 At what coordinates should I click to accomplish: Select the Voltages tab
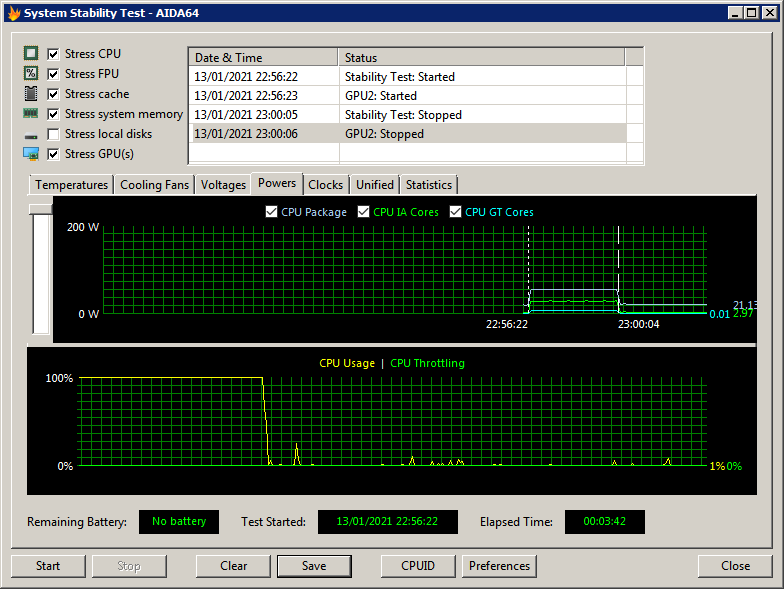pyautogui.click(x=223, y=184)
